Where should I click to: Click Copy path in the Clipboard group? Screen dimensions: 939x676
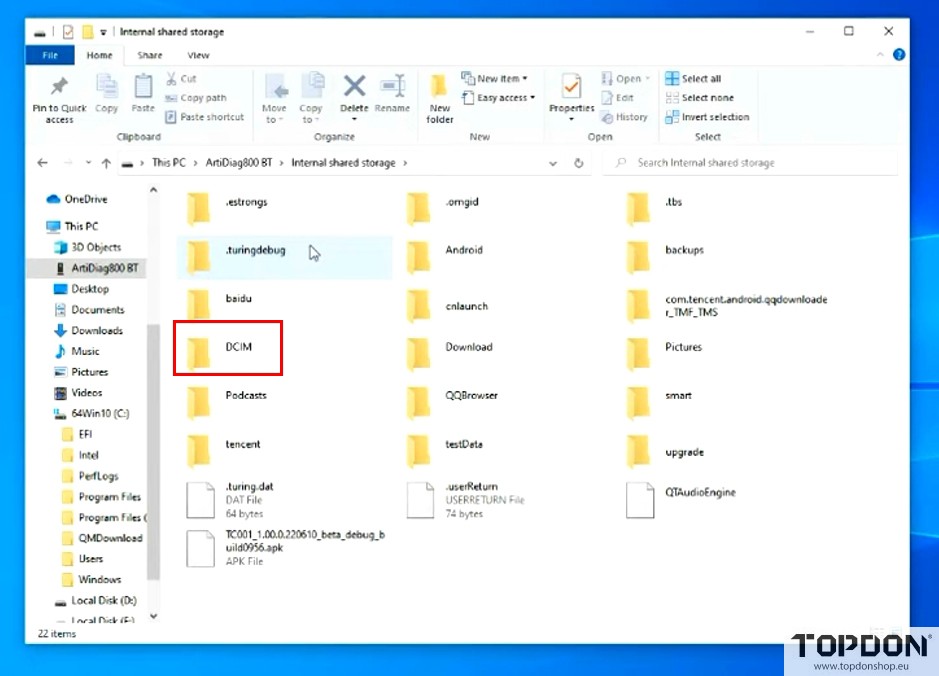pyautogui.click(x=199, y=97)
